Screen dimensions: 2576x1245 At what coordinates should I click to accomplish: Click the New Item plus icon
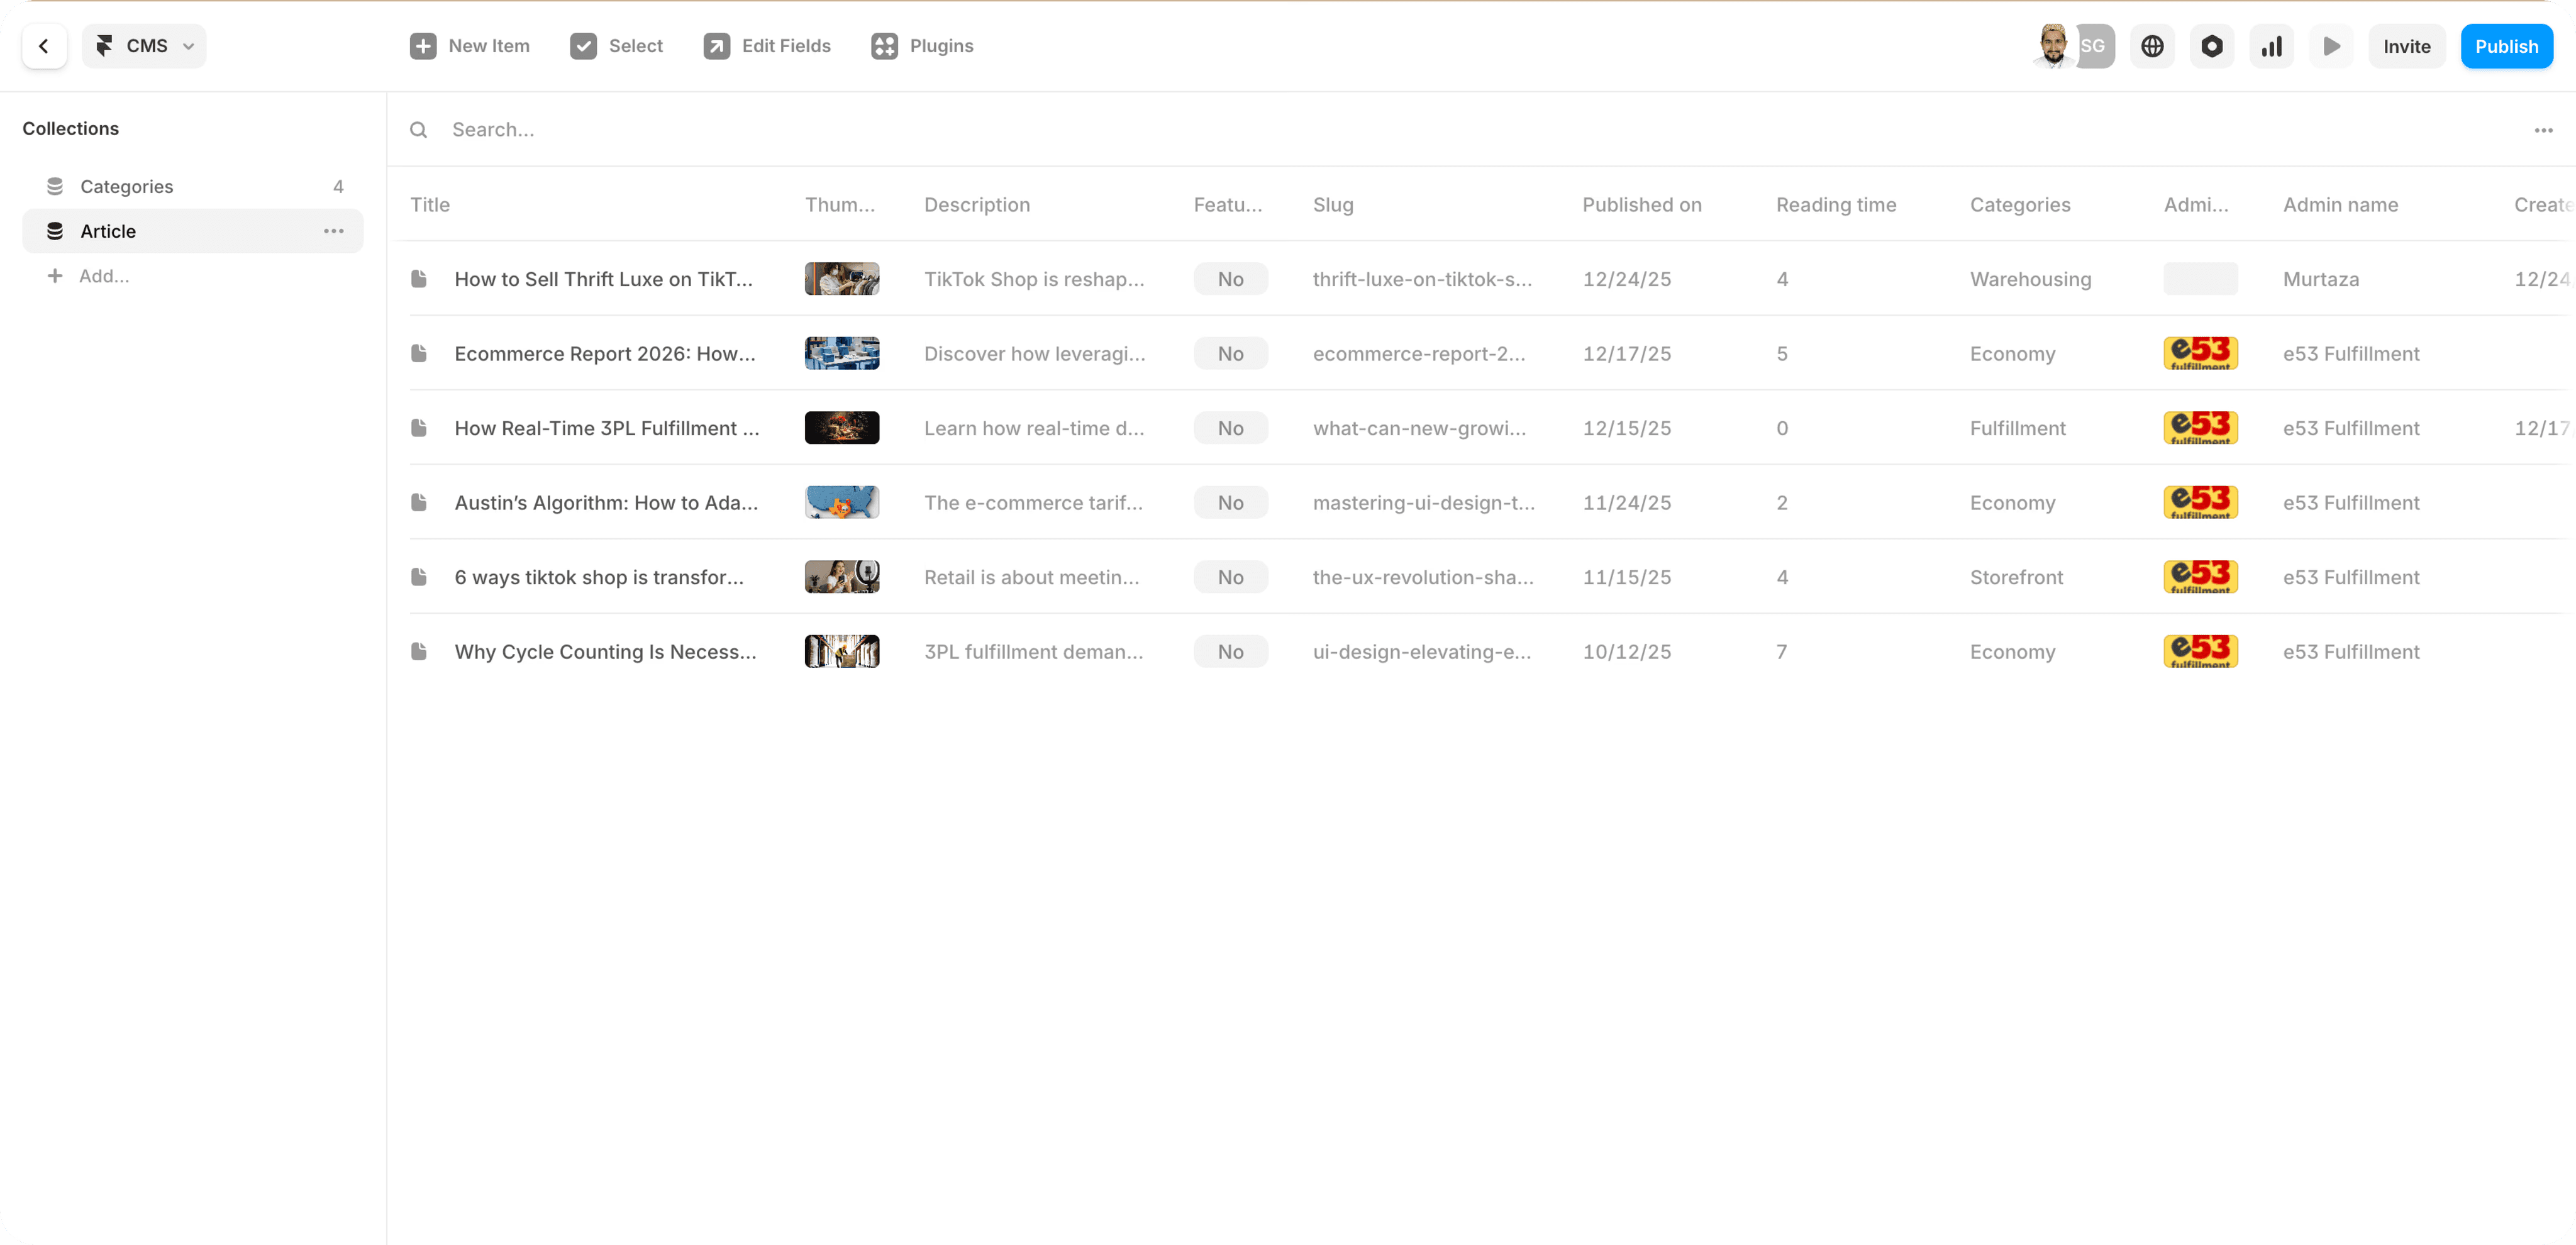[423, 46]
